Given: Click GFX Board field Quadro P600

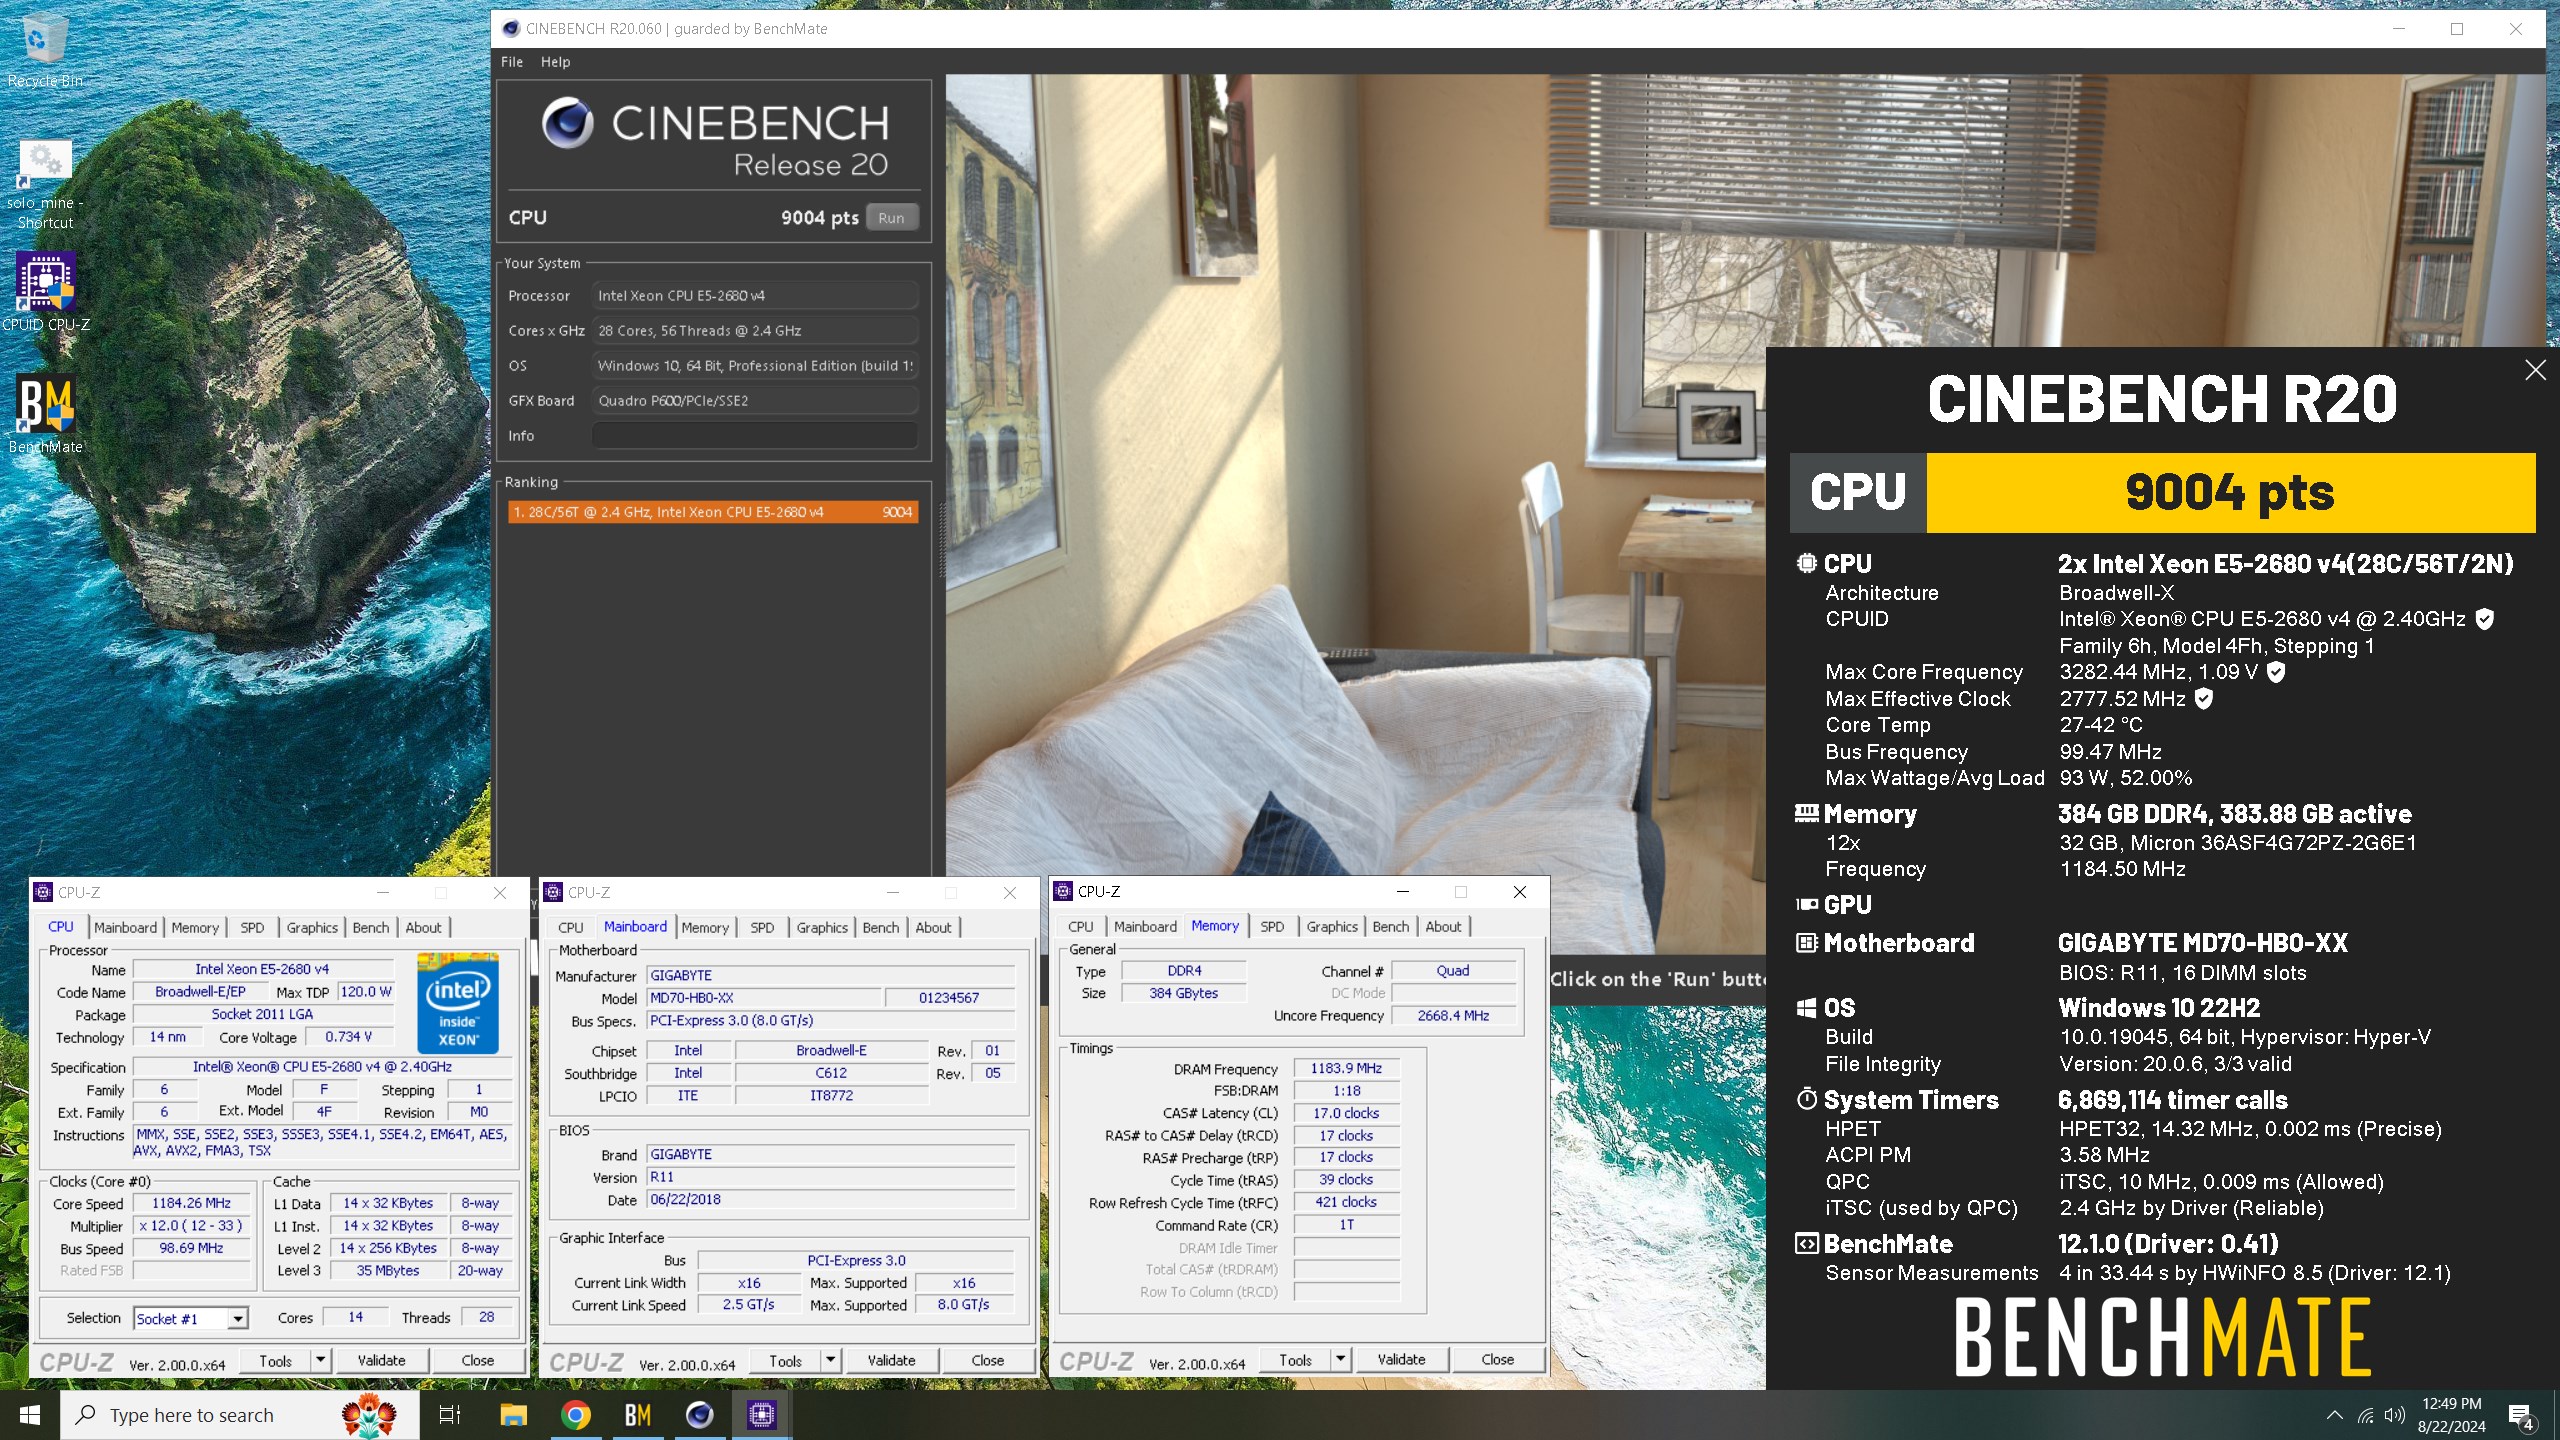Looking at the screenshot, I should point(755,401).
